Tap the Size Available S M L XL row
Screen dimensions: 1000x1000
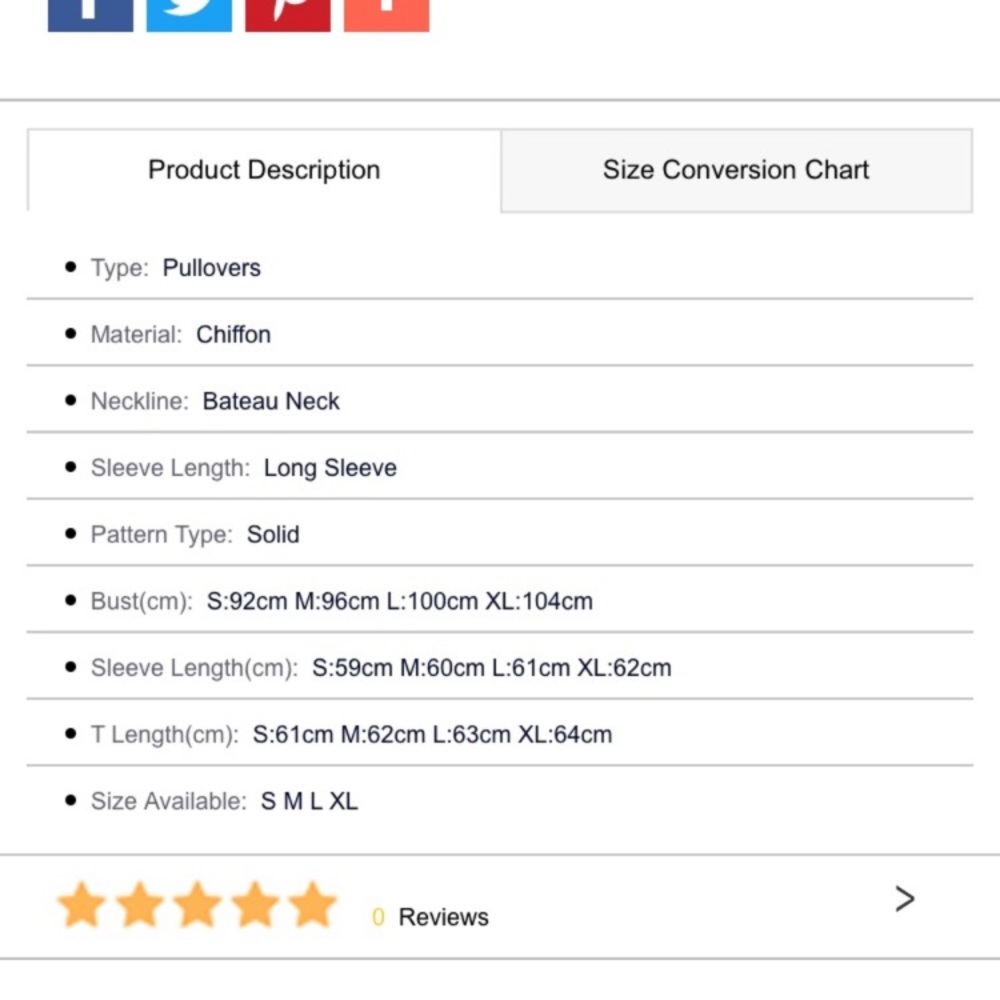click(309, 801)
